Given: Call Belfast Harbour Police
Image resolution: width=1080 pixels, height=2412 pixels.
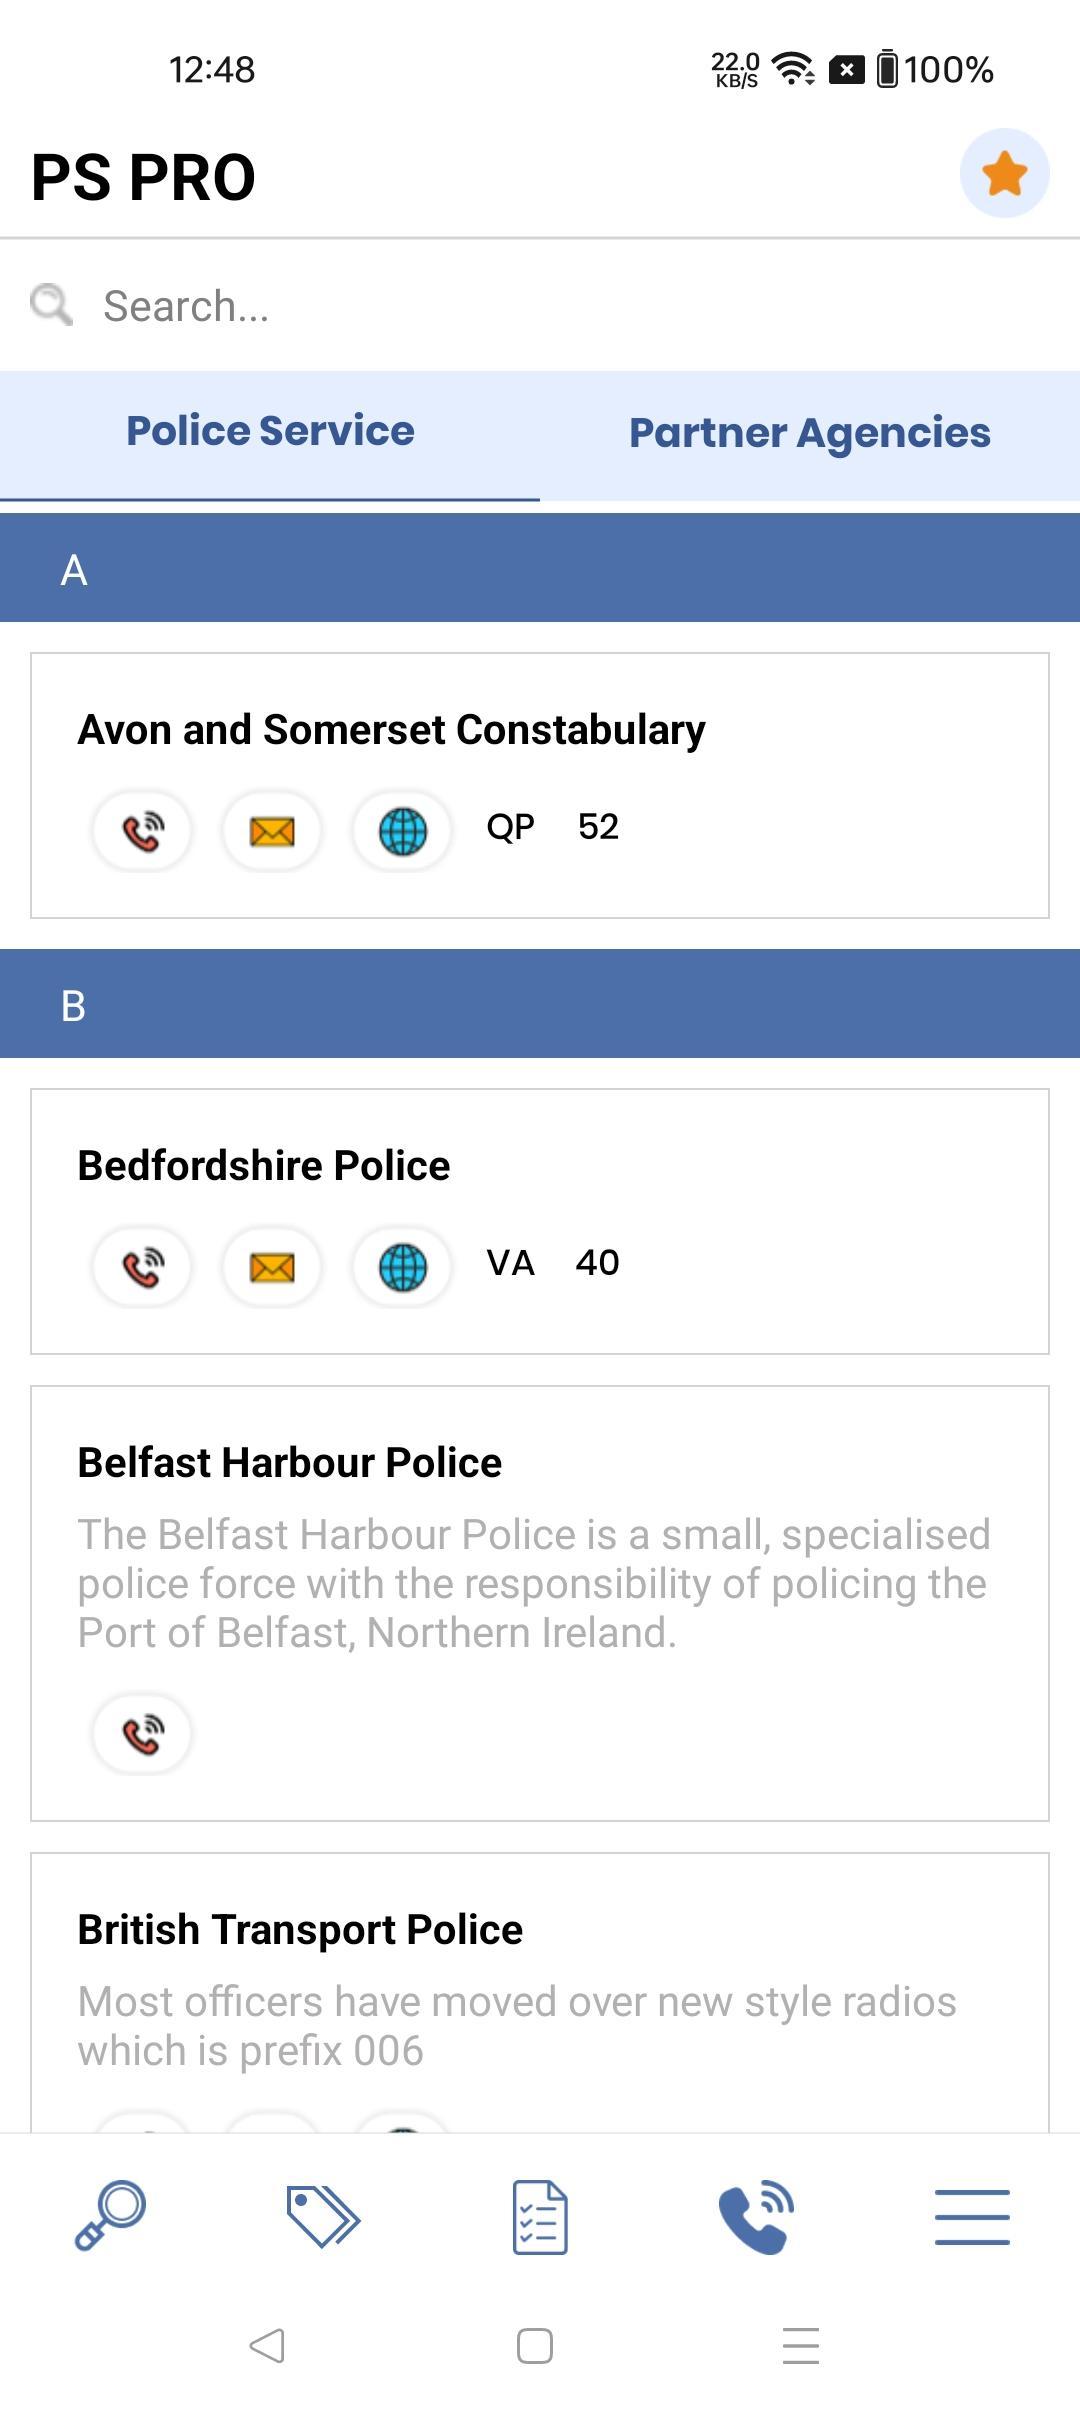Looking at the screenshot, I should pos(142,1734).
